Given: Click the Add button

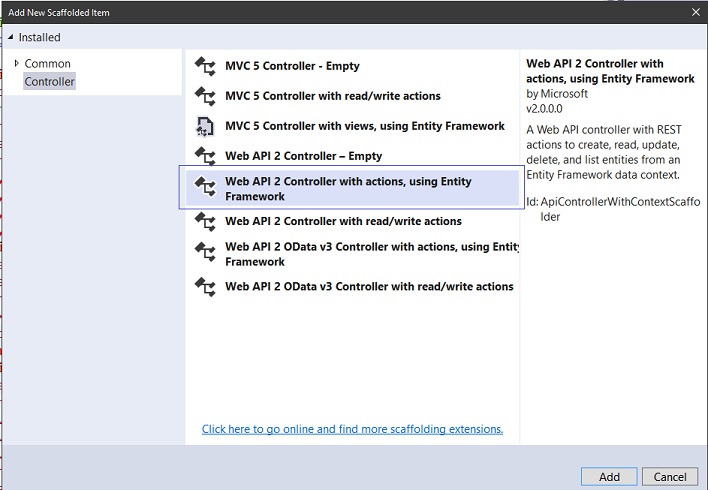Looking at the screenshot, I should coord(609,477).
